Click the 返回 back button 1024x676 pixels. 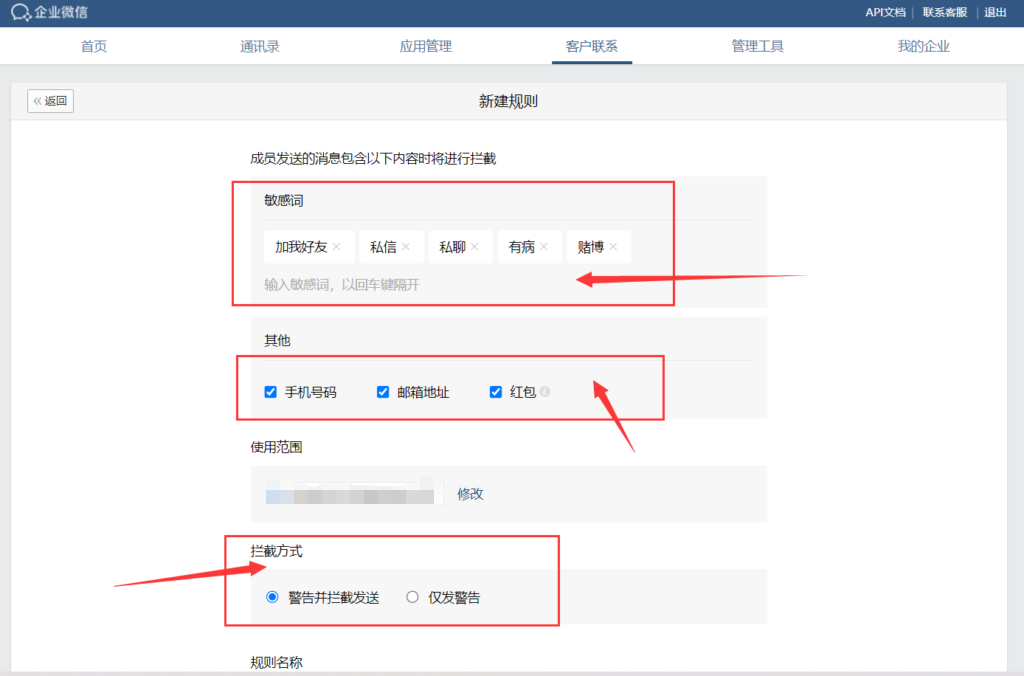50,101
